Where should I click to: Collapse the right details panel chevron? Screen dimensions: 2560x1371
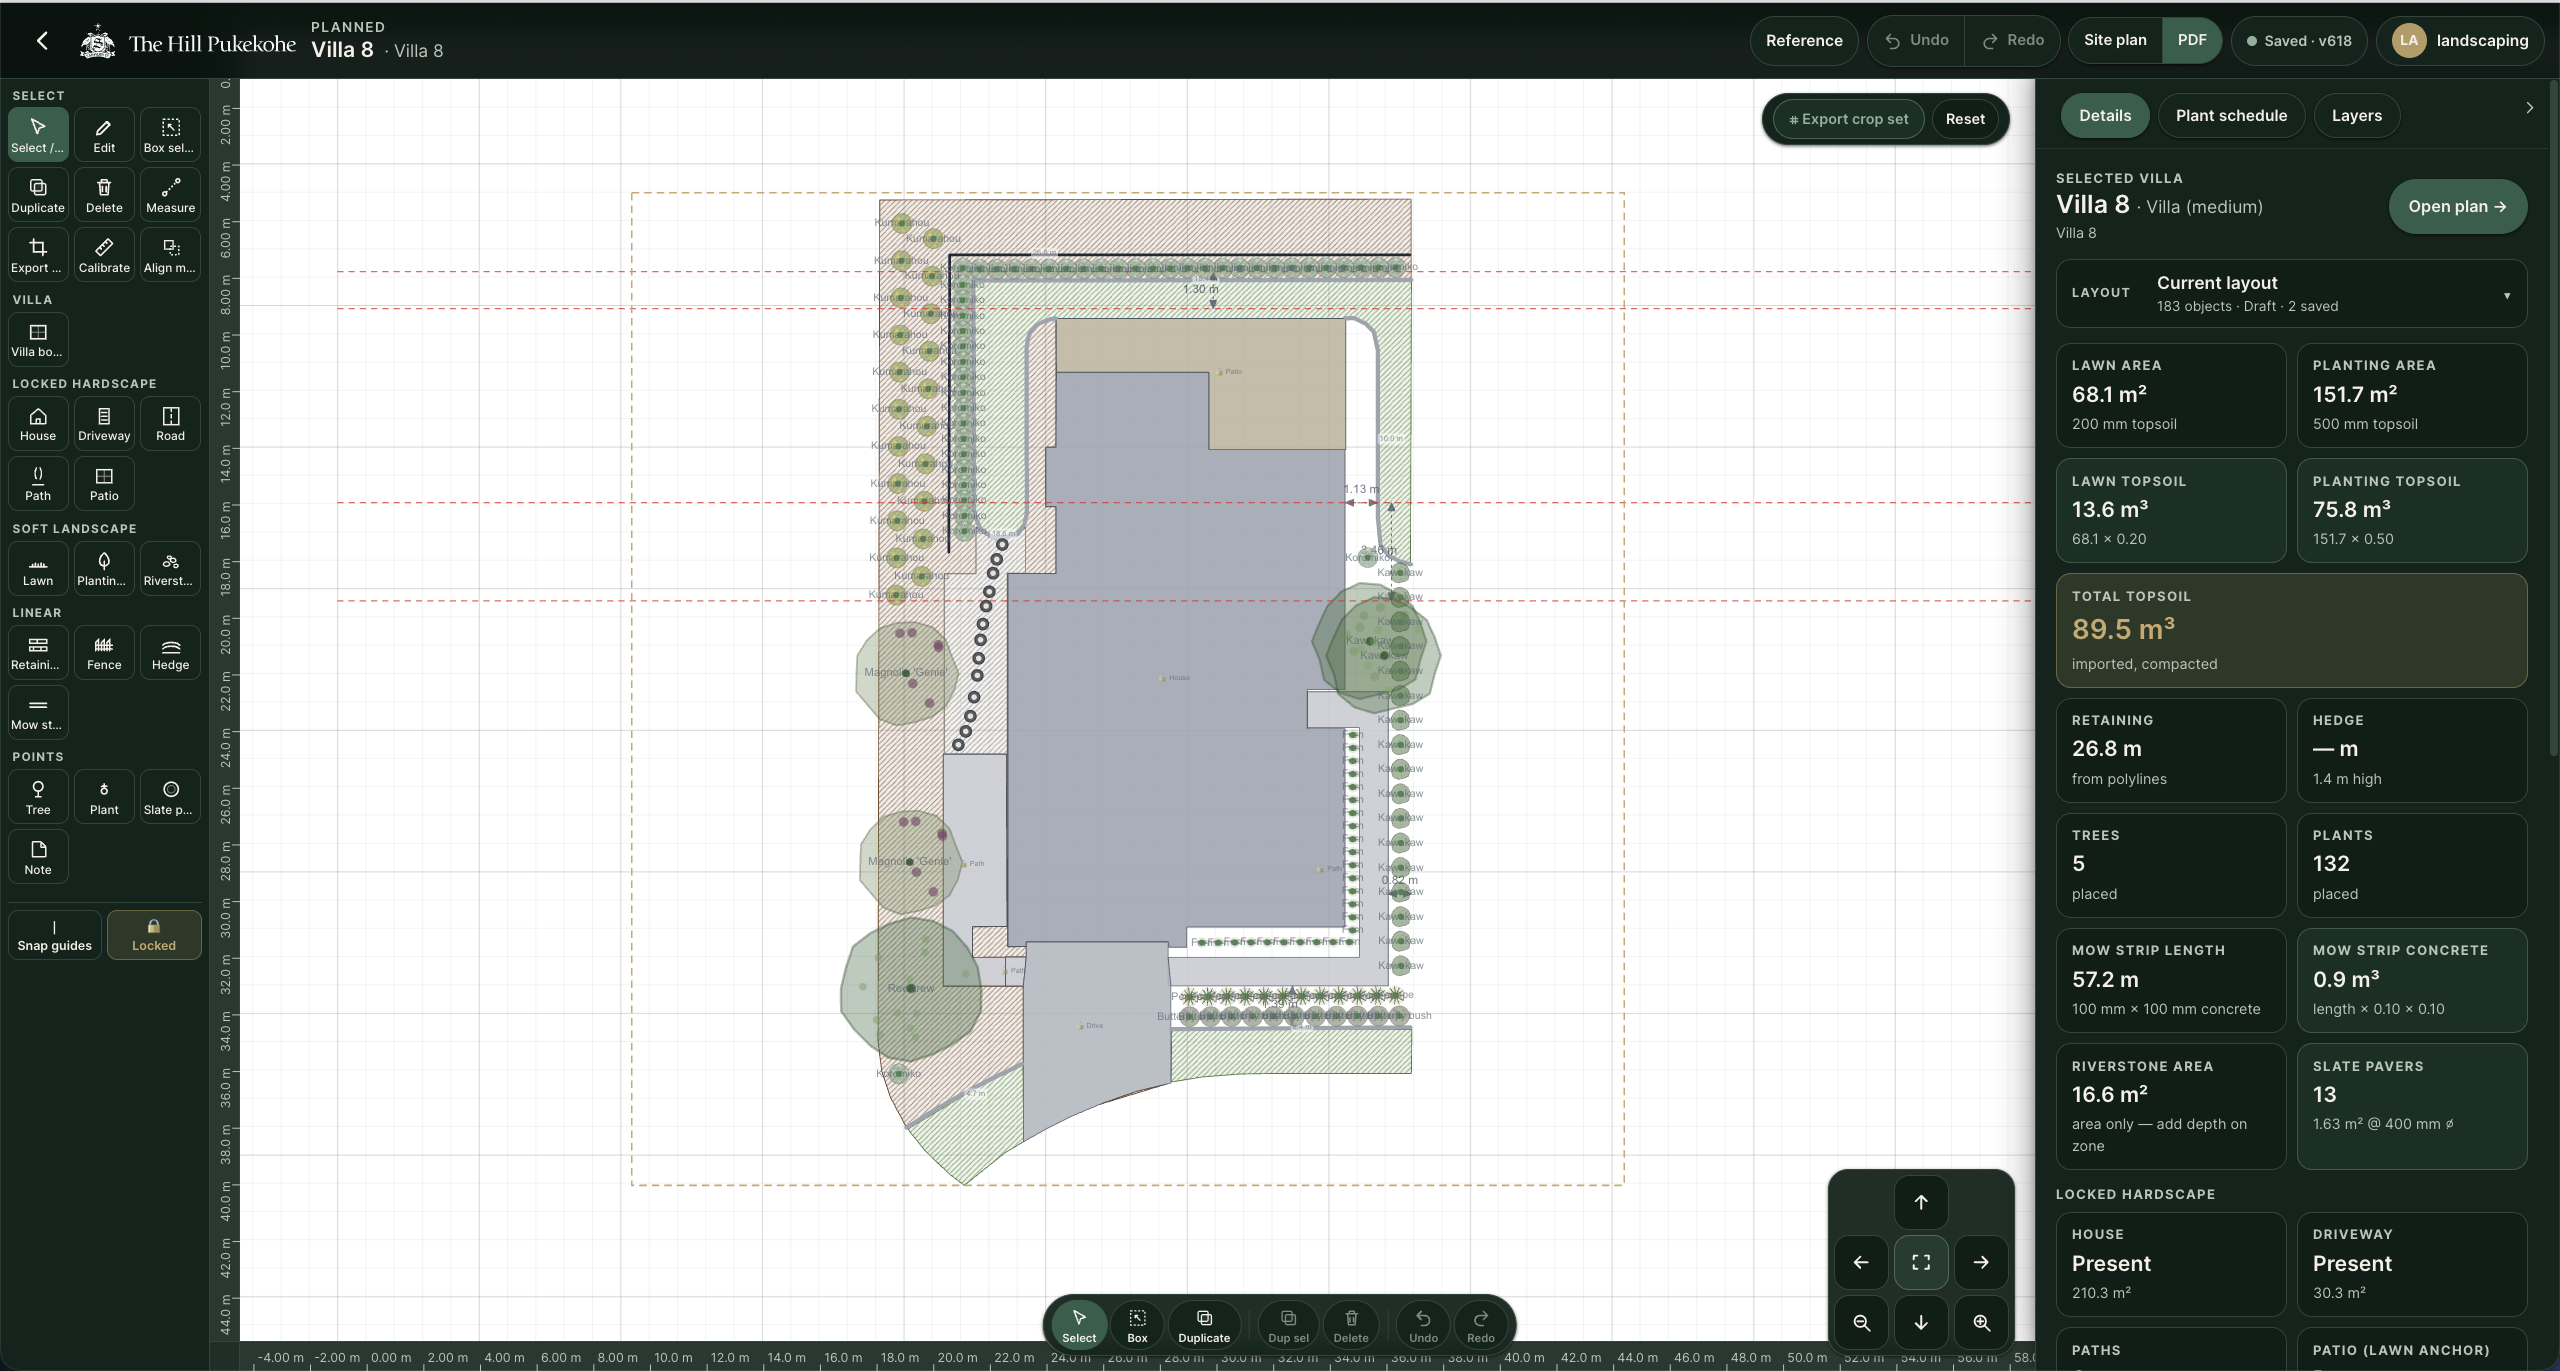pos(2529,108)
